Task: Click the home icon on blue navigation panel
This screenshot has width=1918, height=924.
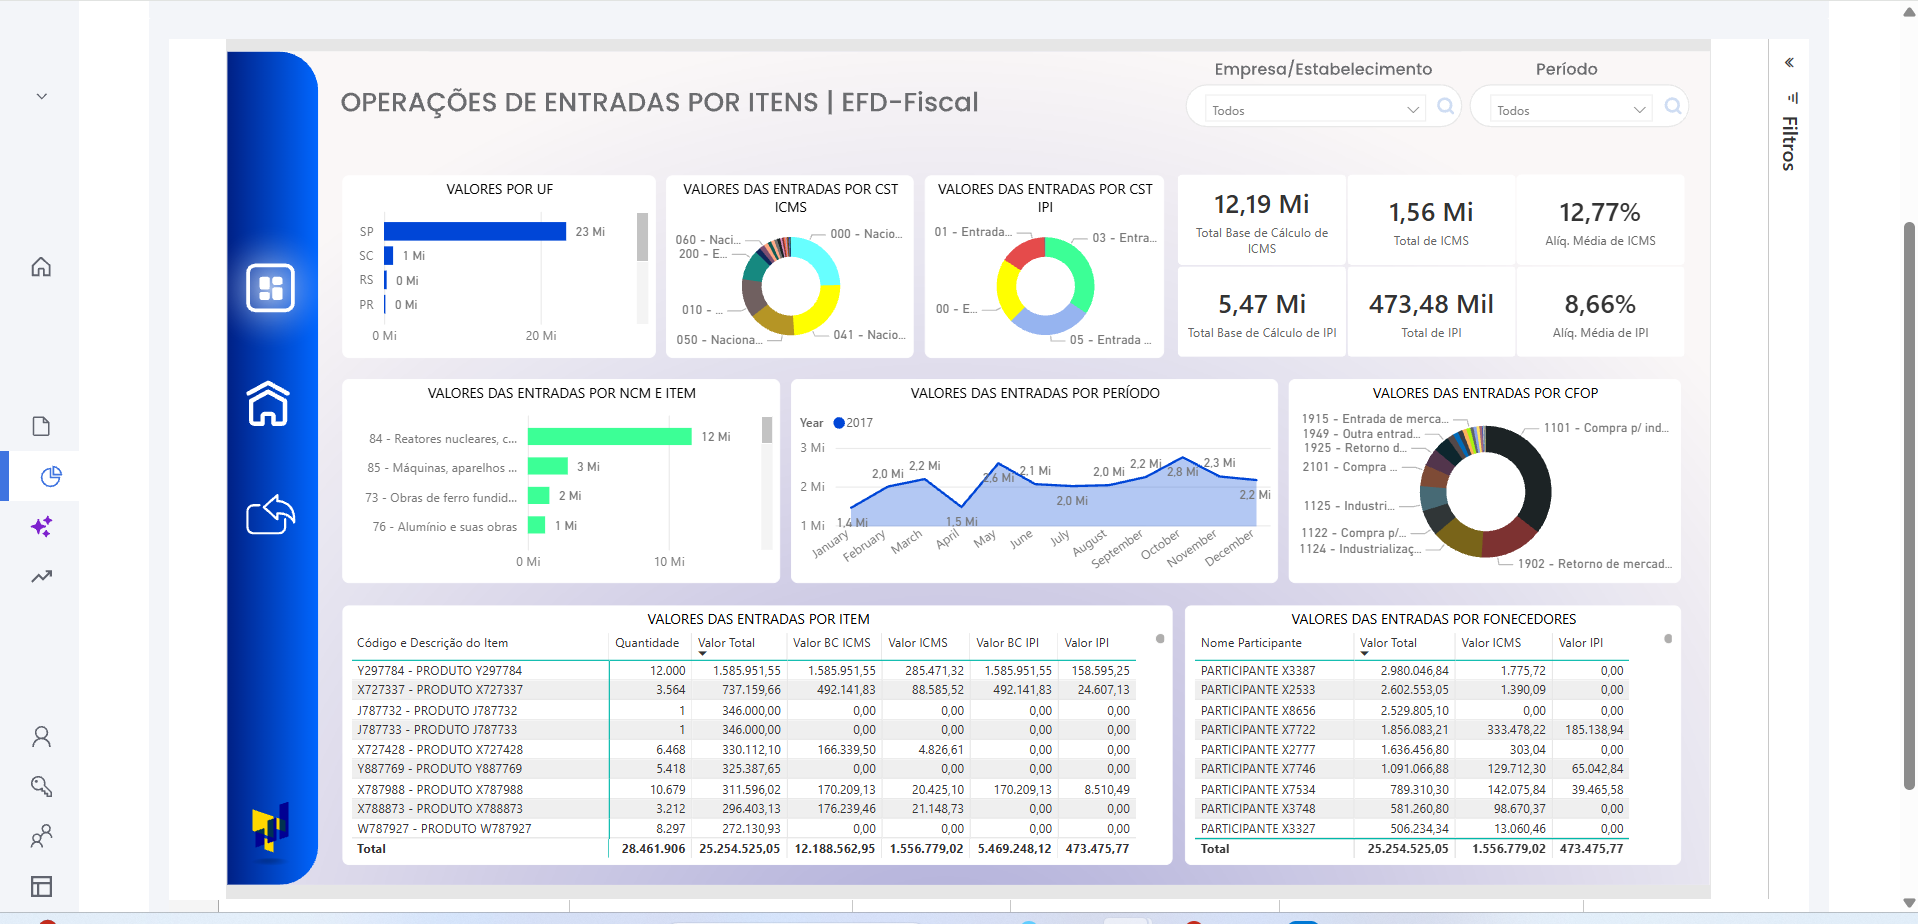Action: pos(270,403)
